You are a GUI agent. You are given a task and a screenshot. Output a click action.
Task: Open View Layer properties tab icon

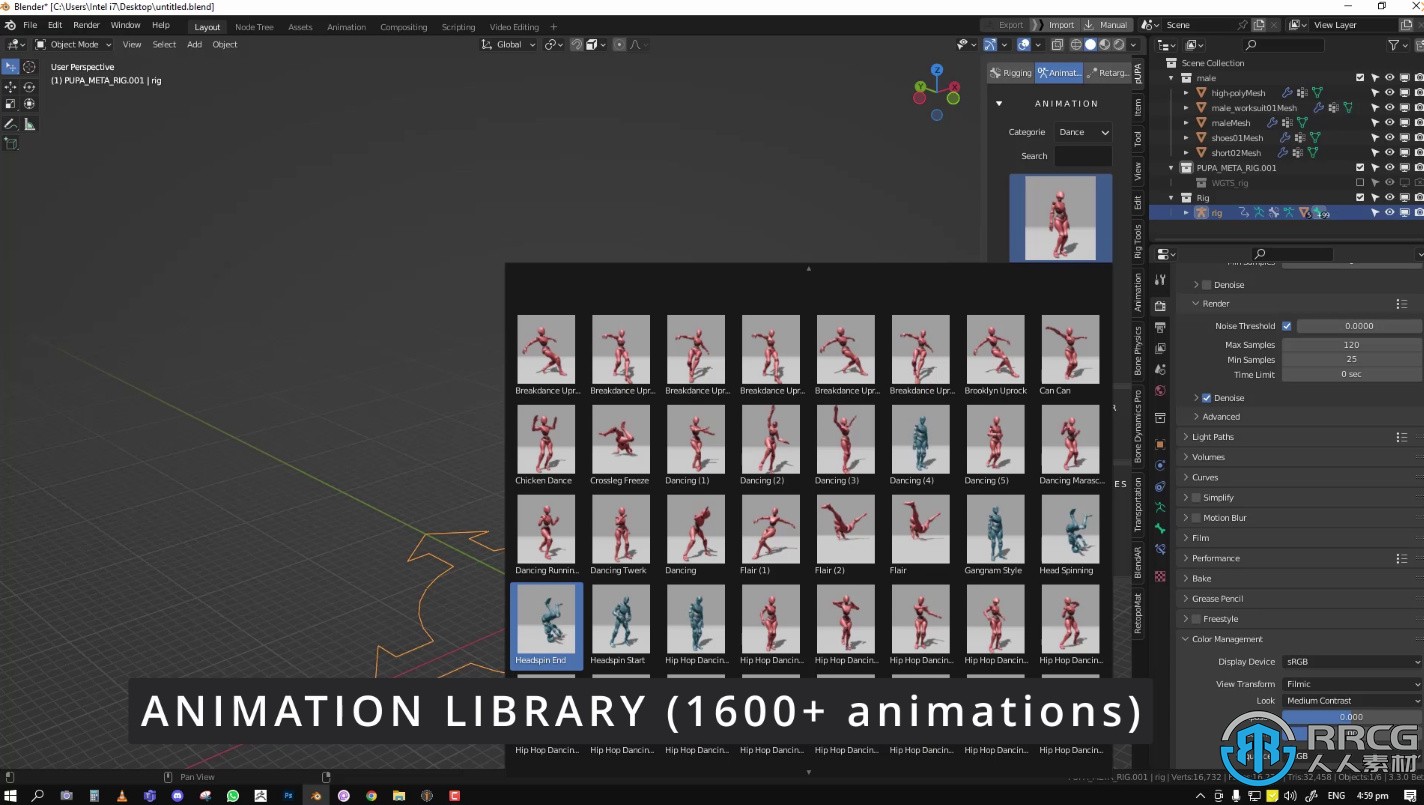pos(1160,348)
